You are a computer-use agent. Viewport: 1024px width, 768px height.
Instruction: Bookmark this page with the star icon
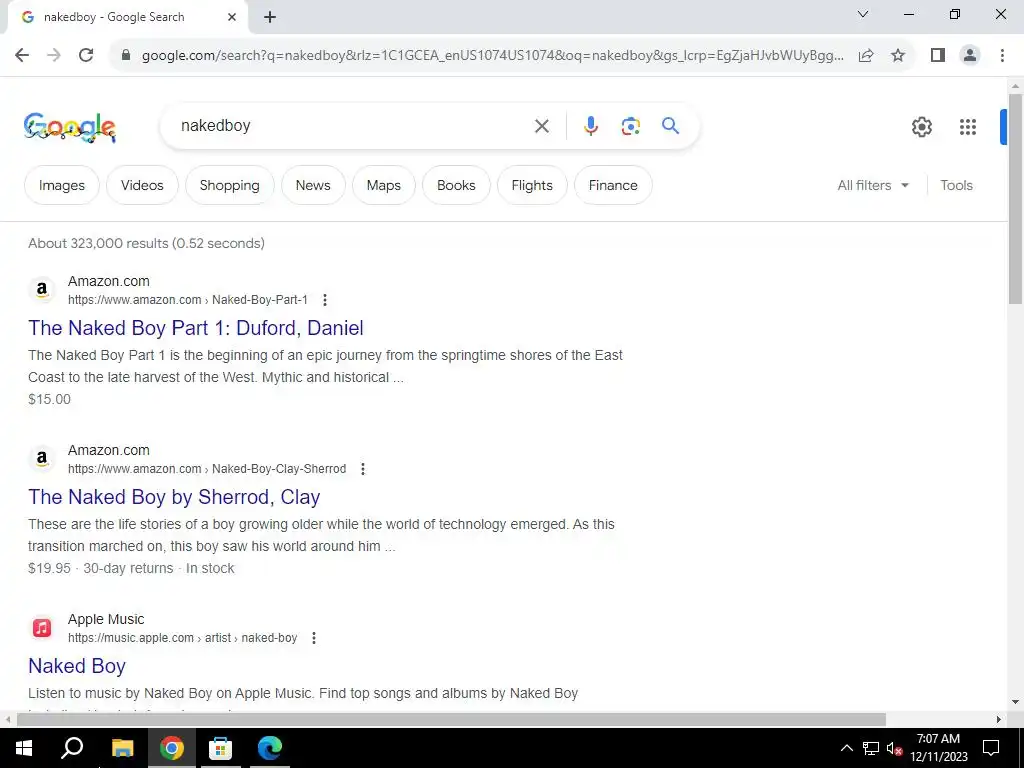coord(898,56)
